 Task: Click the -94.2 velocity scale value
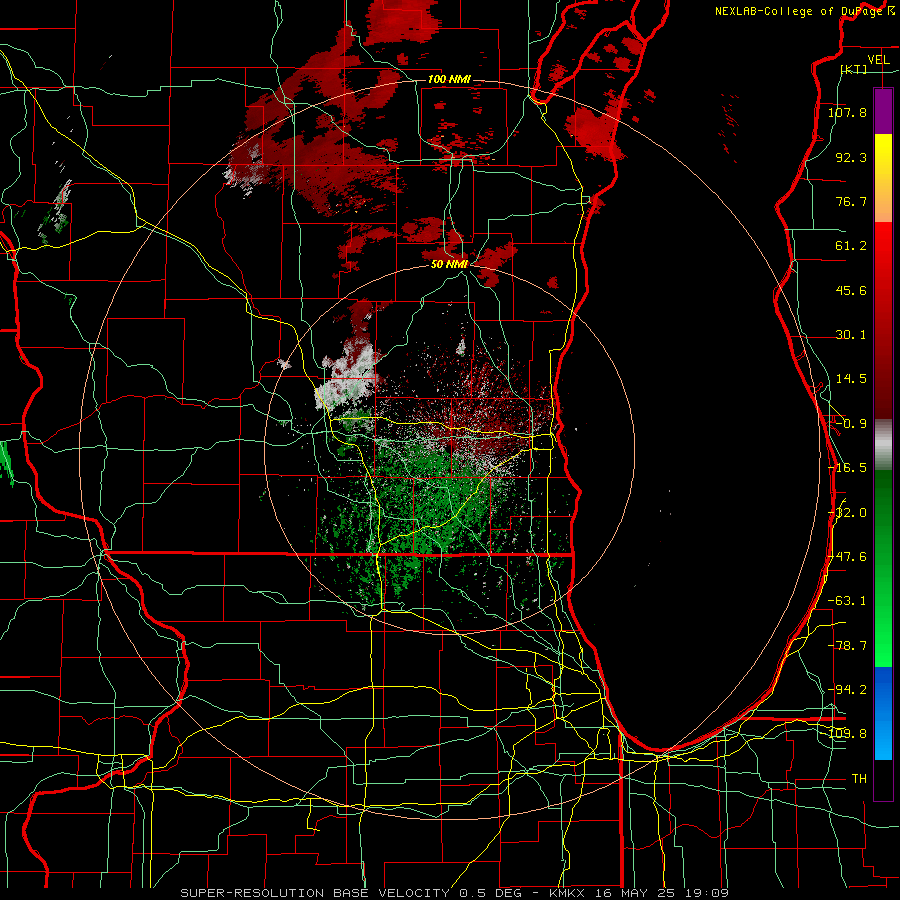(847, 689)
